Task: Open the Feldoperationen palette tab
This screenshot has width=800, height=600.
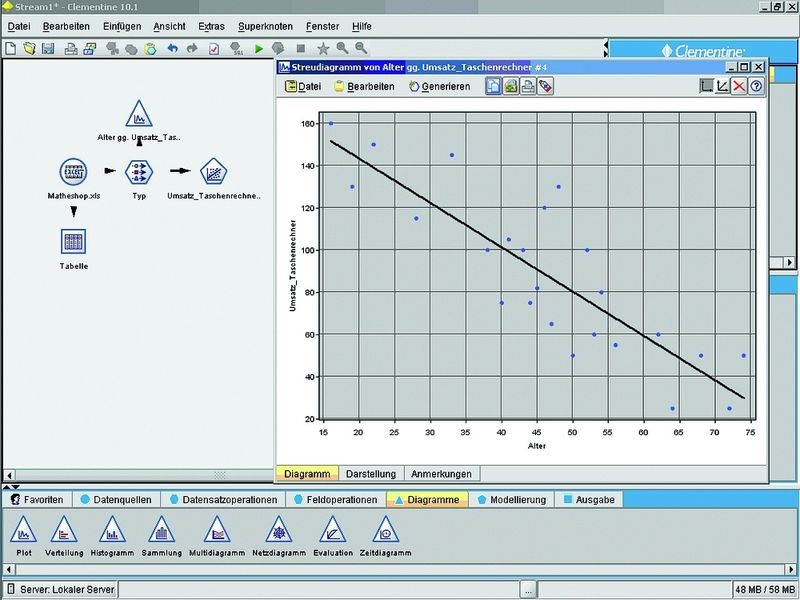Action: coord(336,500)
